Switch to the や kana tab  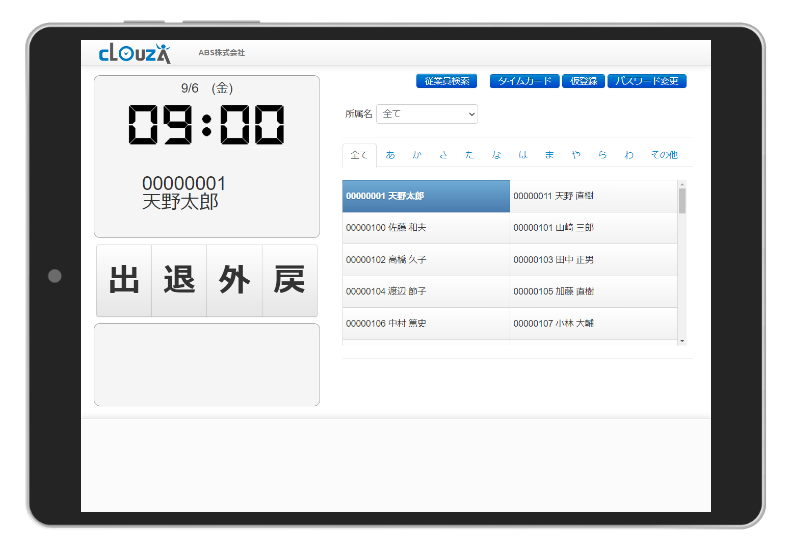[576, 155]
